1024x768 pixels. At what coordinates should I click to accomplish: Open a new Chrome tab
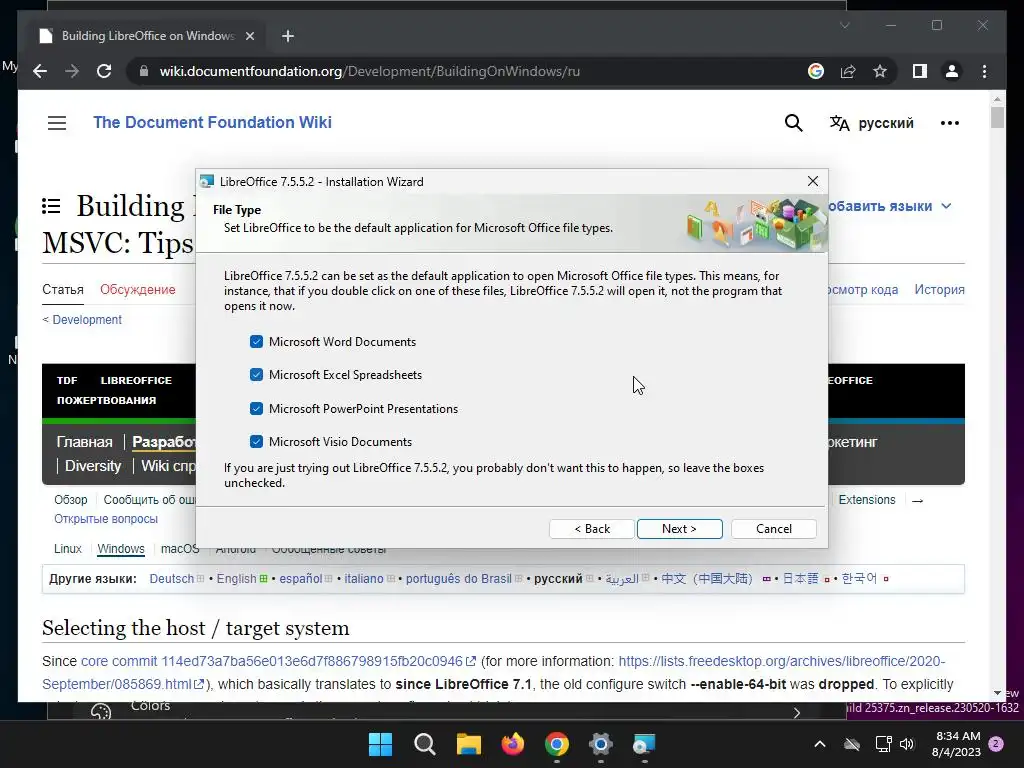(288, 36)
